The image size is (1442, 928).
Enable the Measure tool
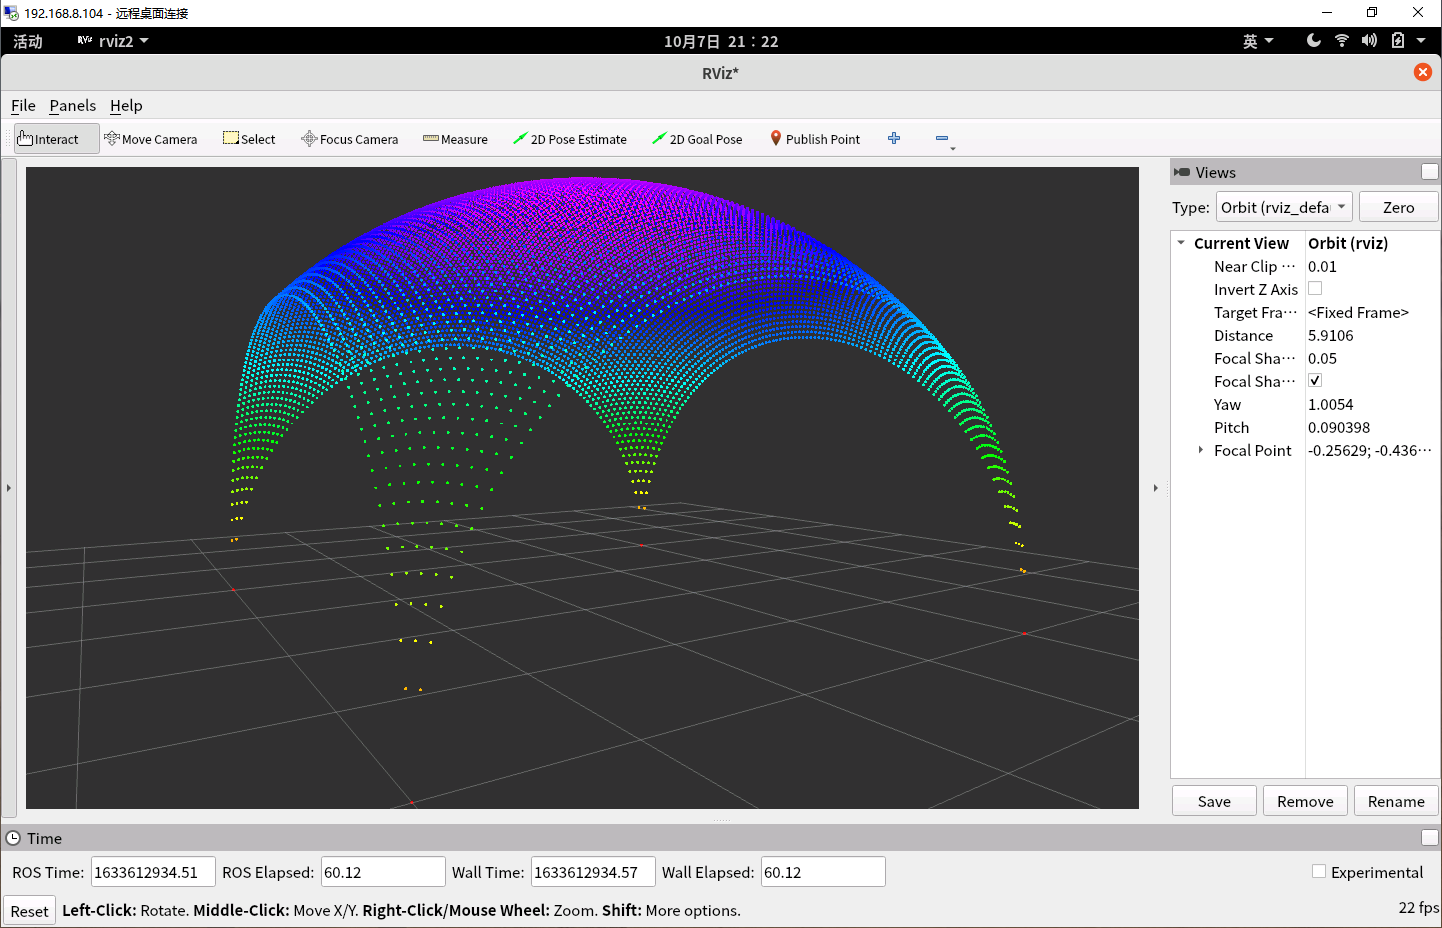click(x=455, y=139)
